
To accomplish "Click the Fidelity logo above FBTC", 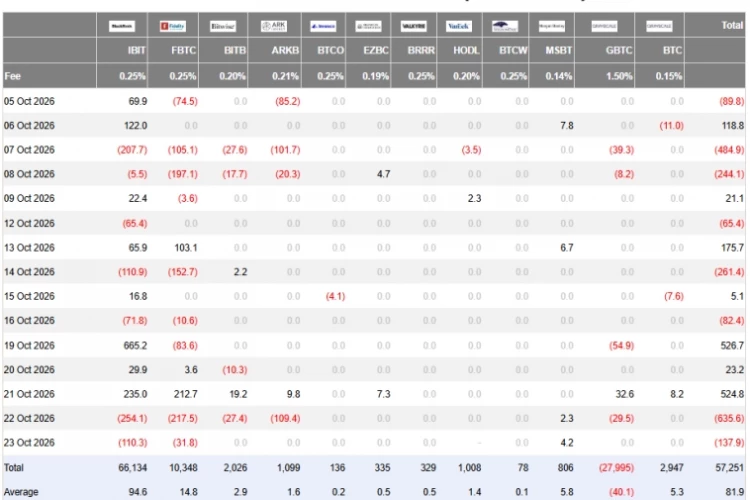I will 173,26.
